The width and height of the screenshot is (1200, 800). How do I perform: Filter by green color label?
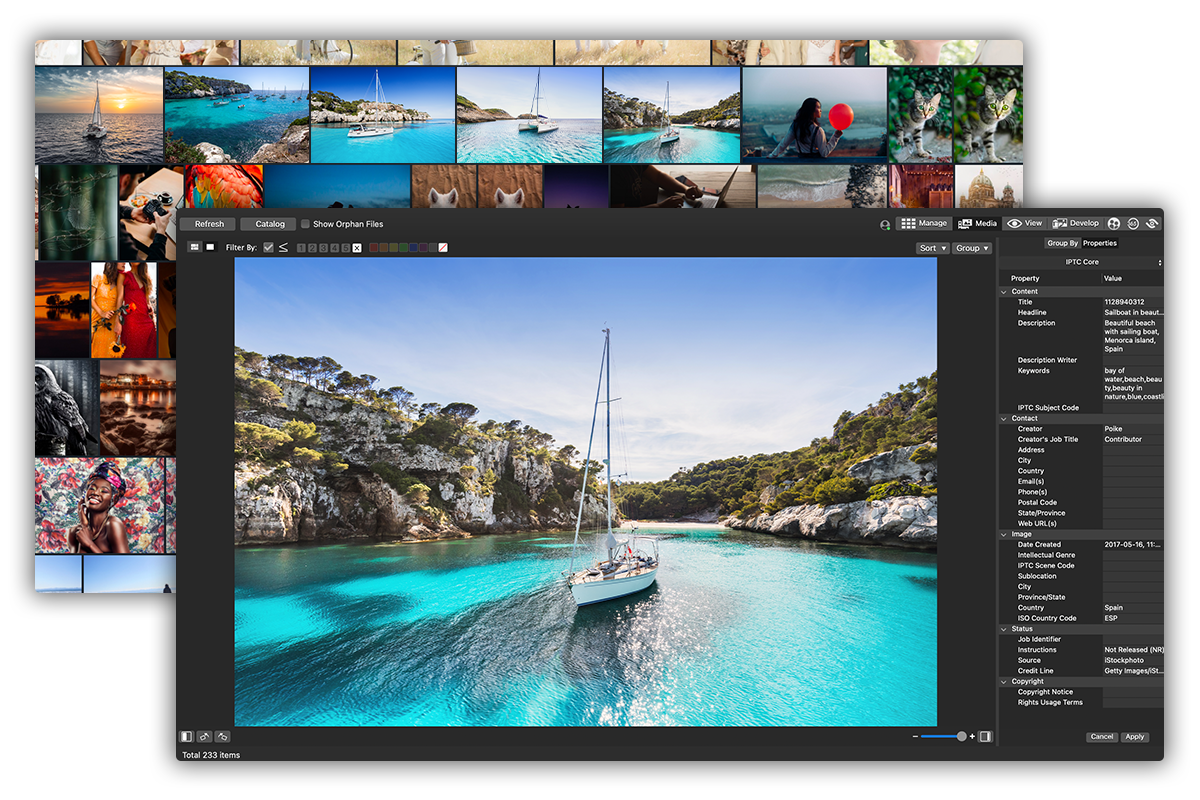(403, 247)
